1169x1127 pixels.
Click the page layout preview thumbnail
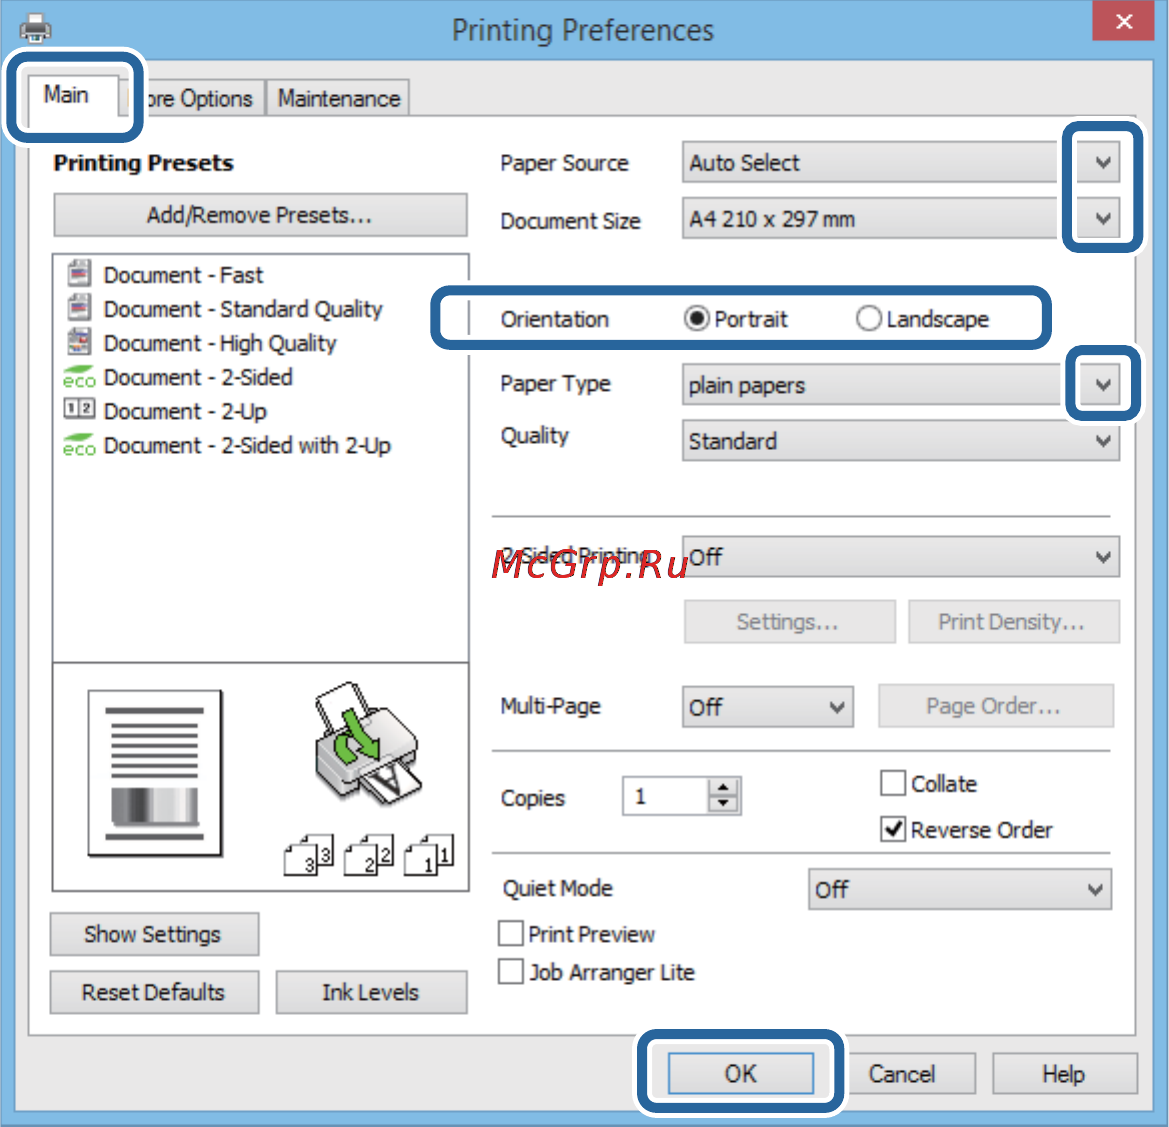coord(155,773)
